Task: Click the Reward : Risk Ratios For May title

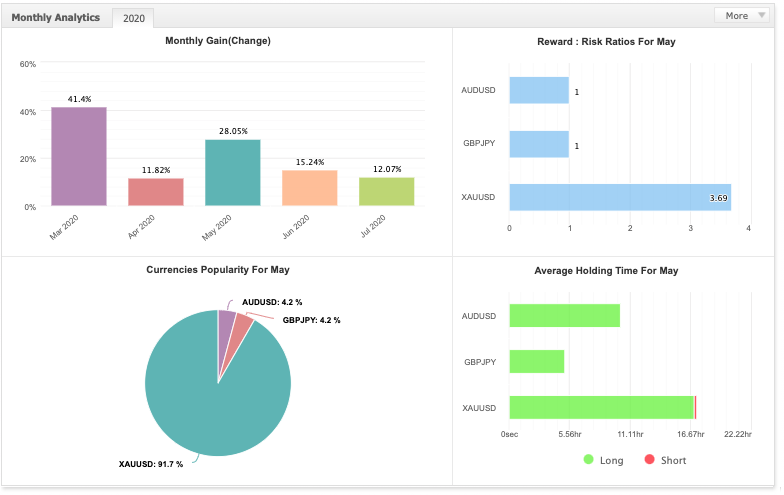Action: [x=606, y=42]
